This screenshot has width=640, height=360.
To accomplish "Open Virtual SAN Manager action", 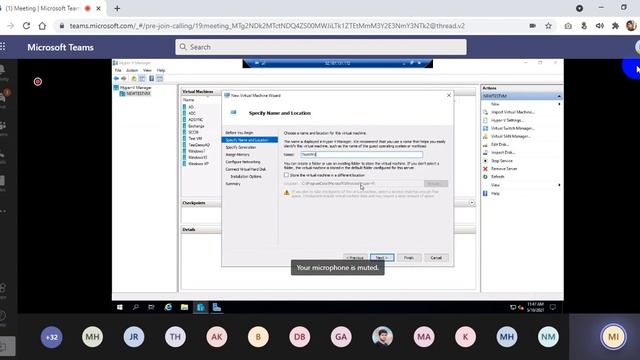I will [x=511, y=136].
